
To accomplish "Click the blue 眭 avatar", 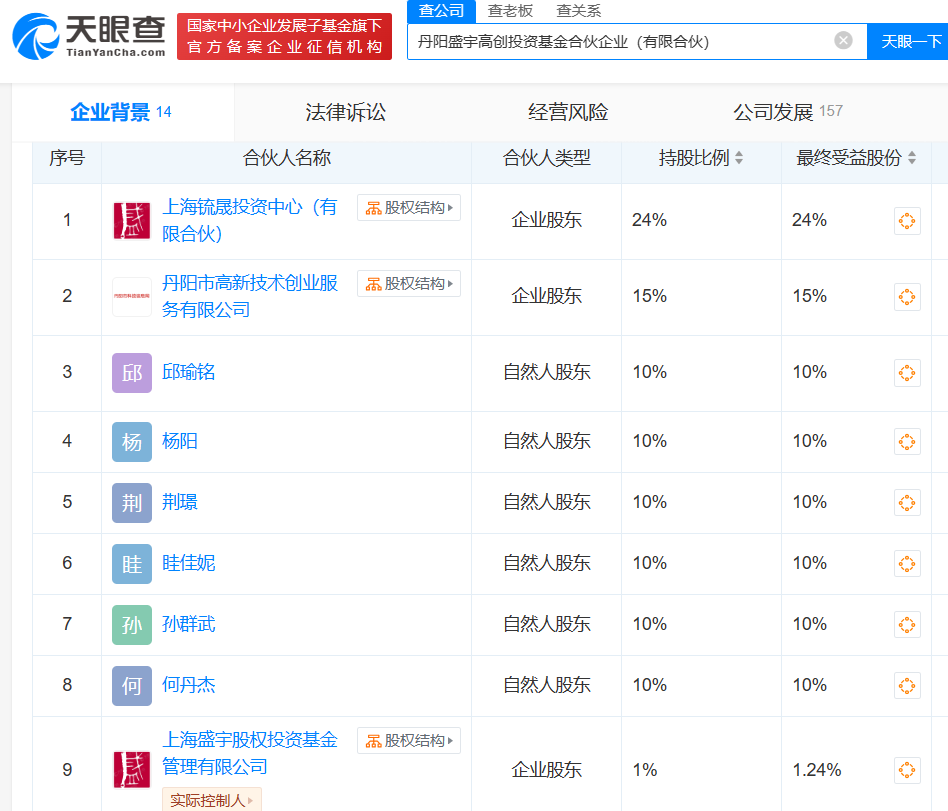I will coord(132,564).
